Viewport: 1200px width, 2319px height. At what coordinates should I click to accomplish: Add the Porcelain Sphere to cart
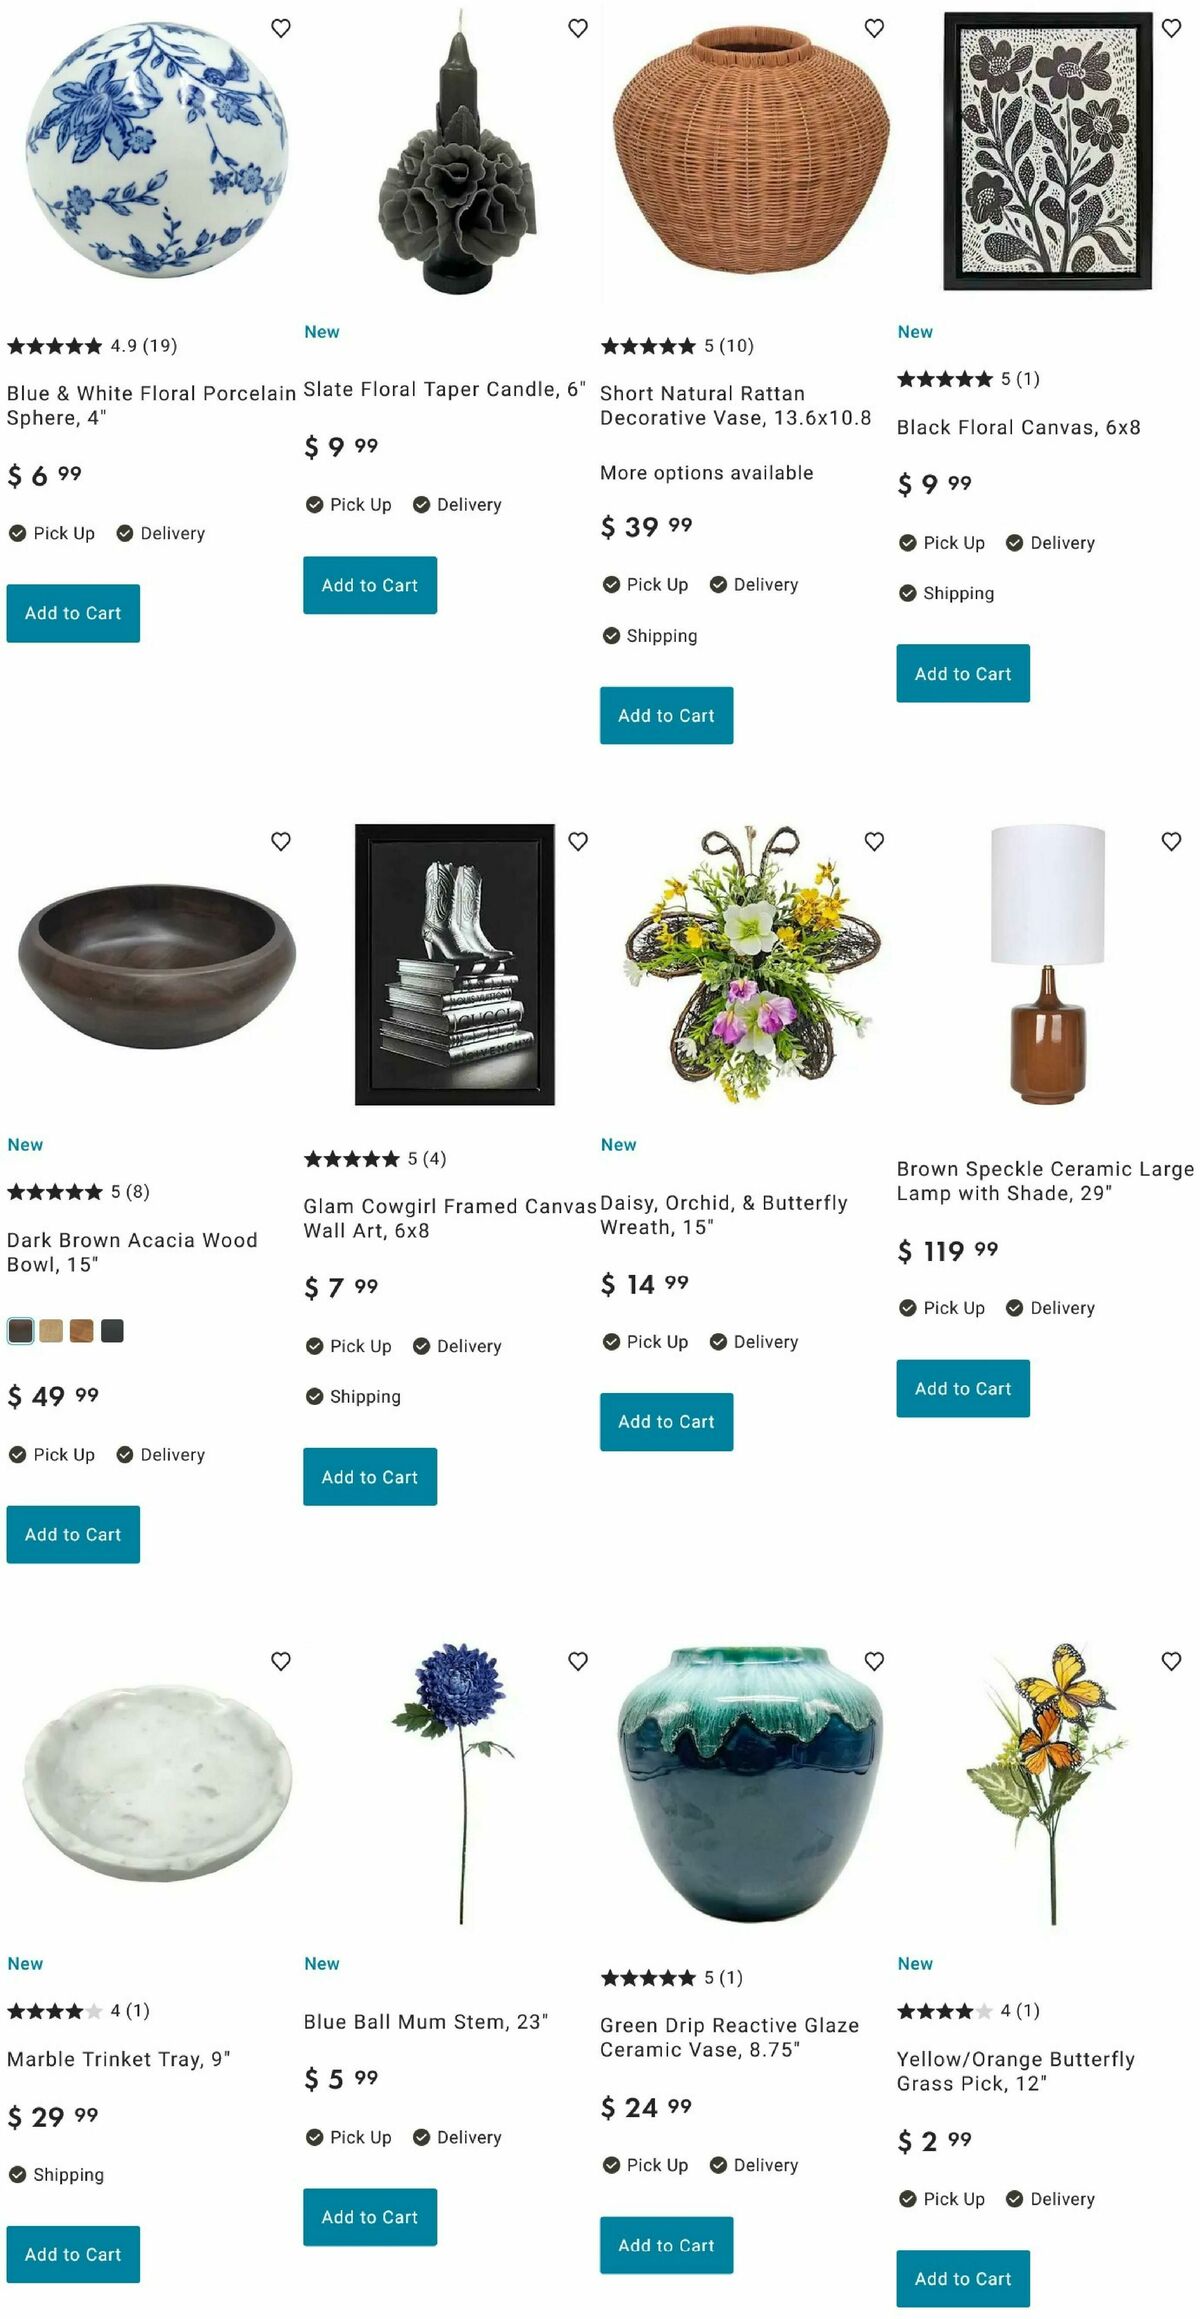click(x=73, y=613)
